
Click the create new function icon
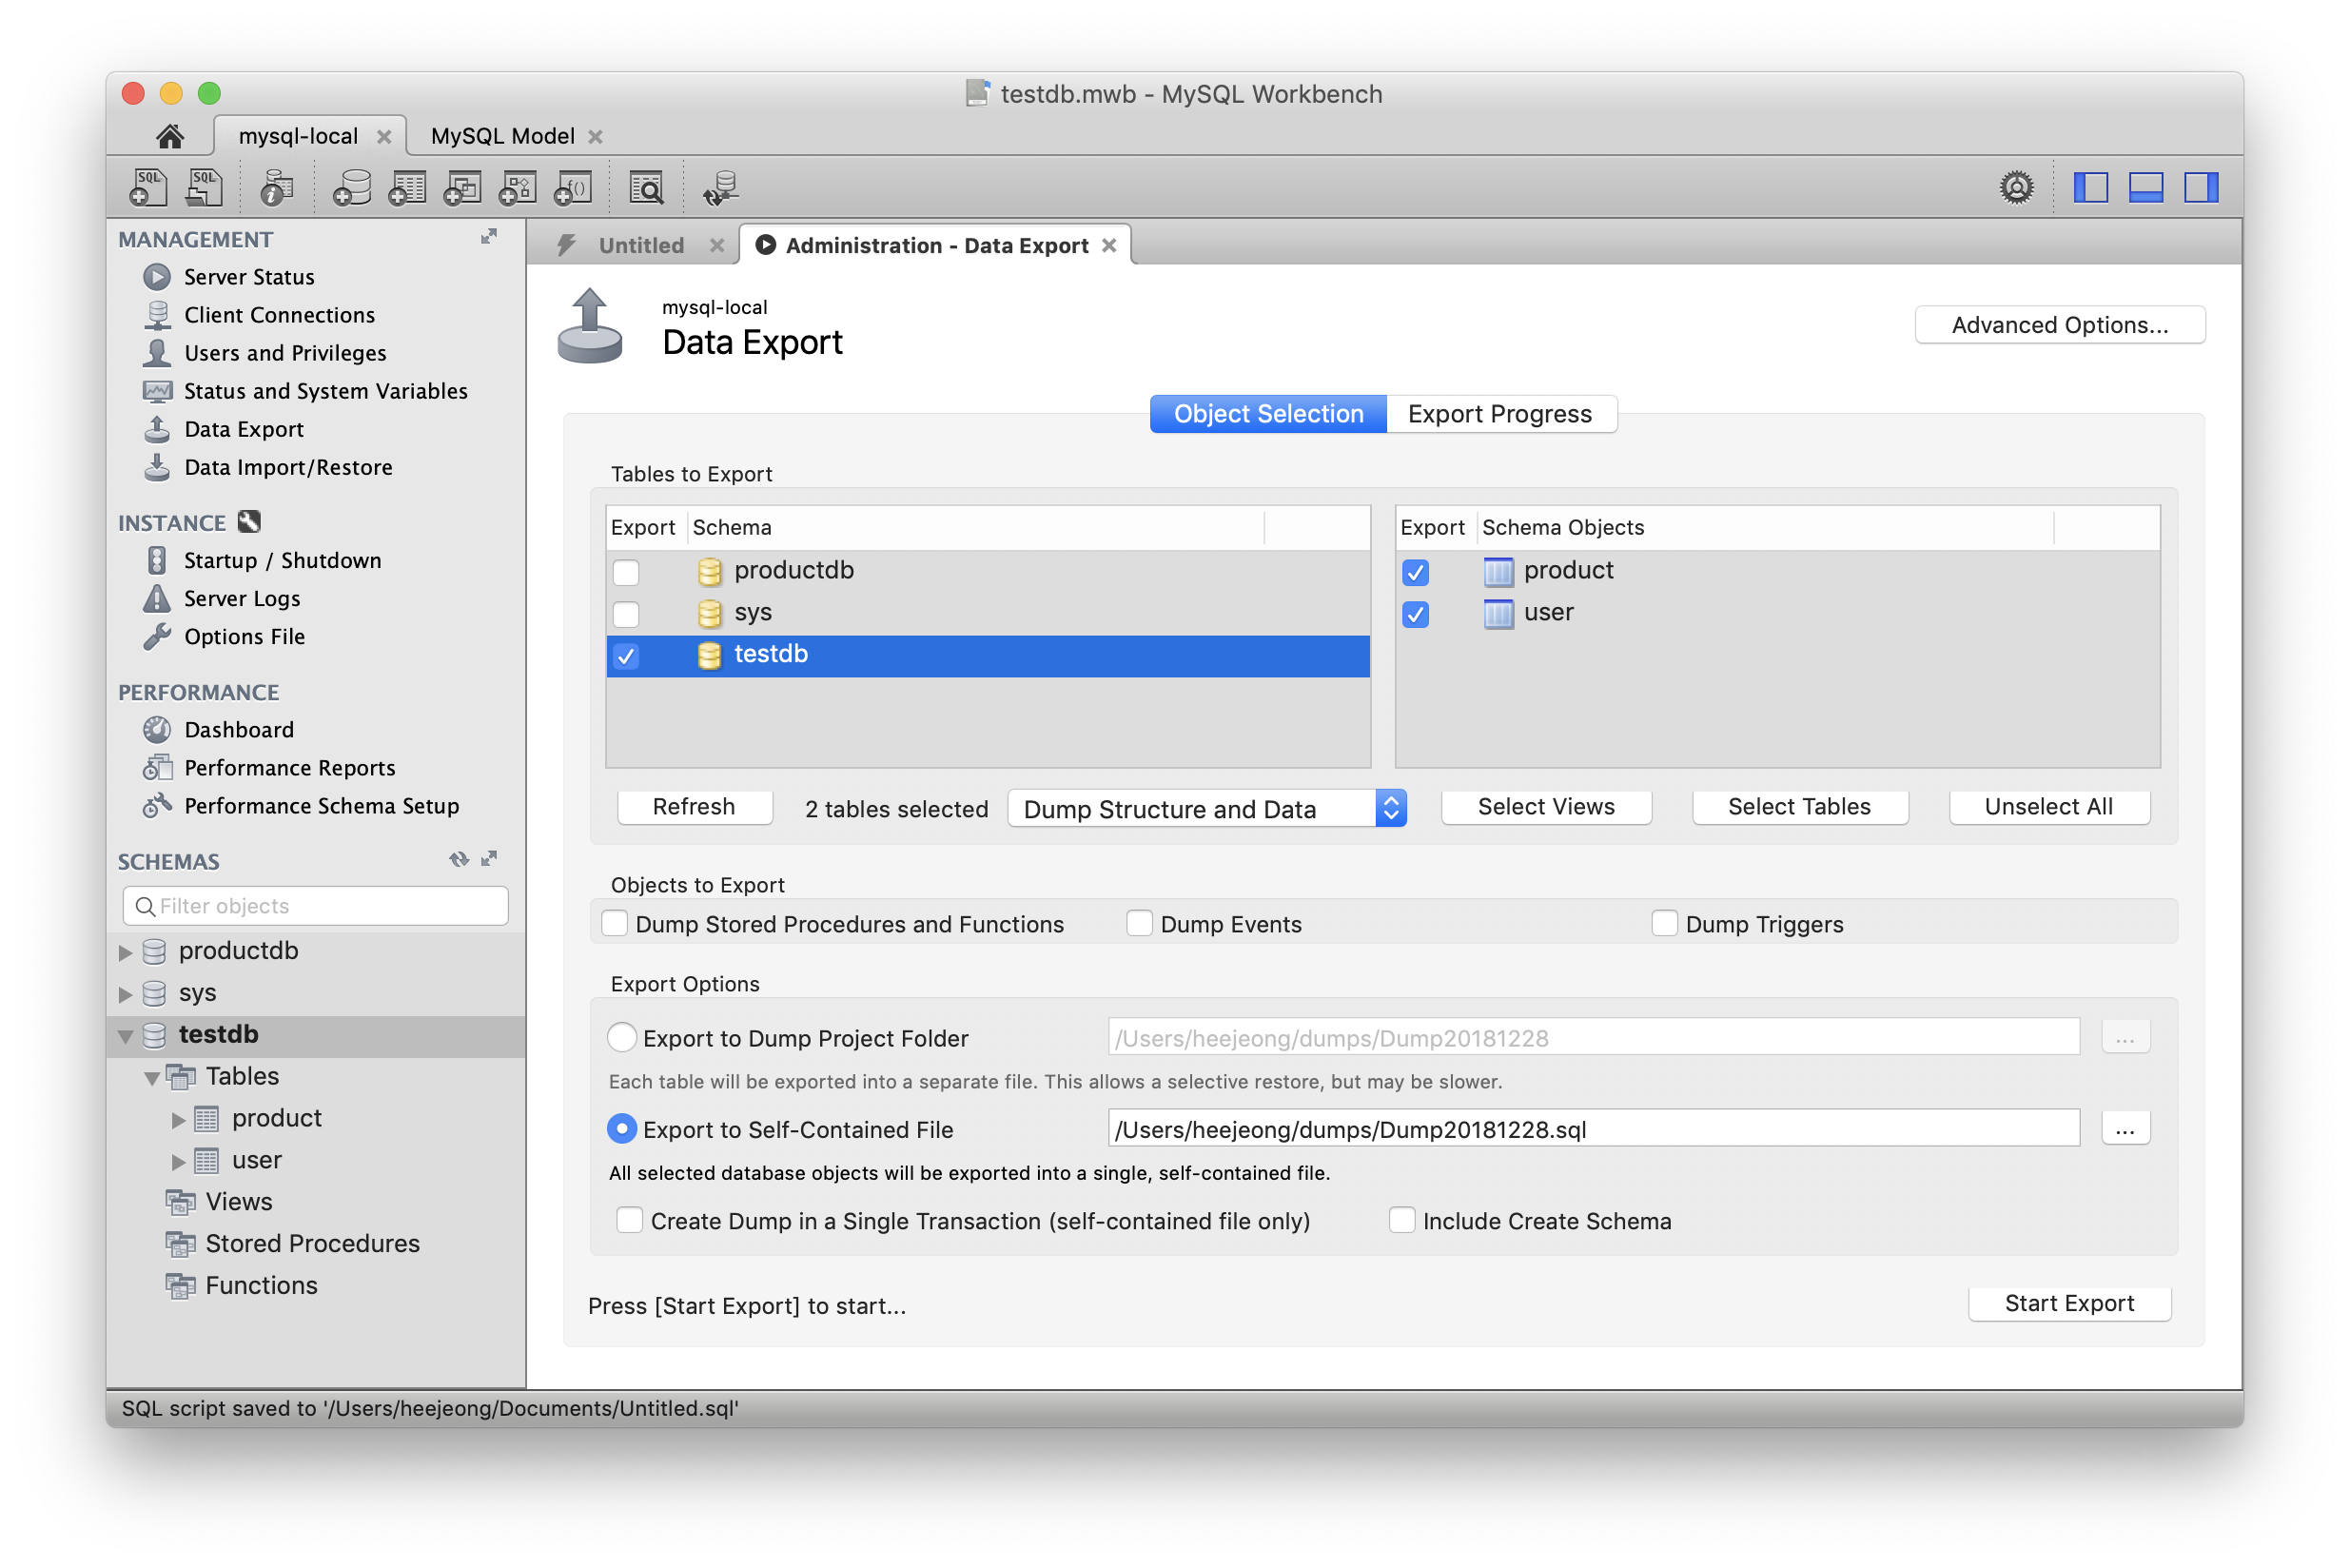click(x=573, y=187)
